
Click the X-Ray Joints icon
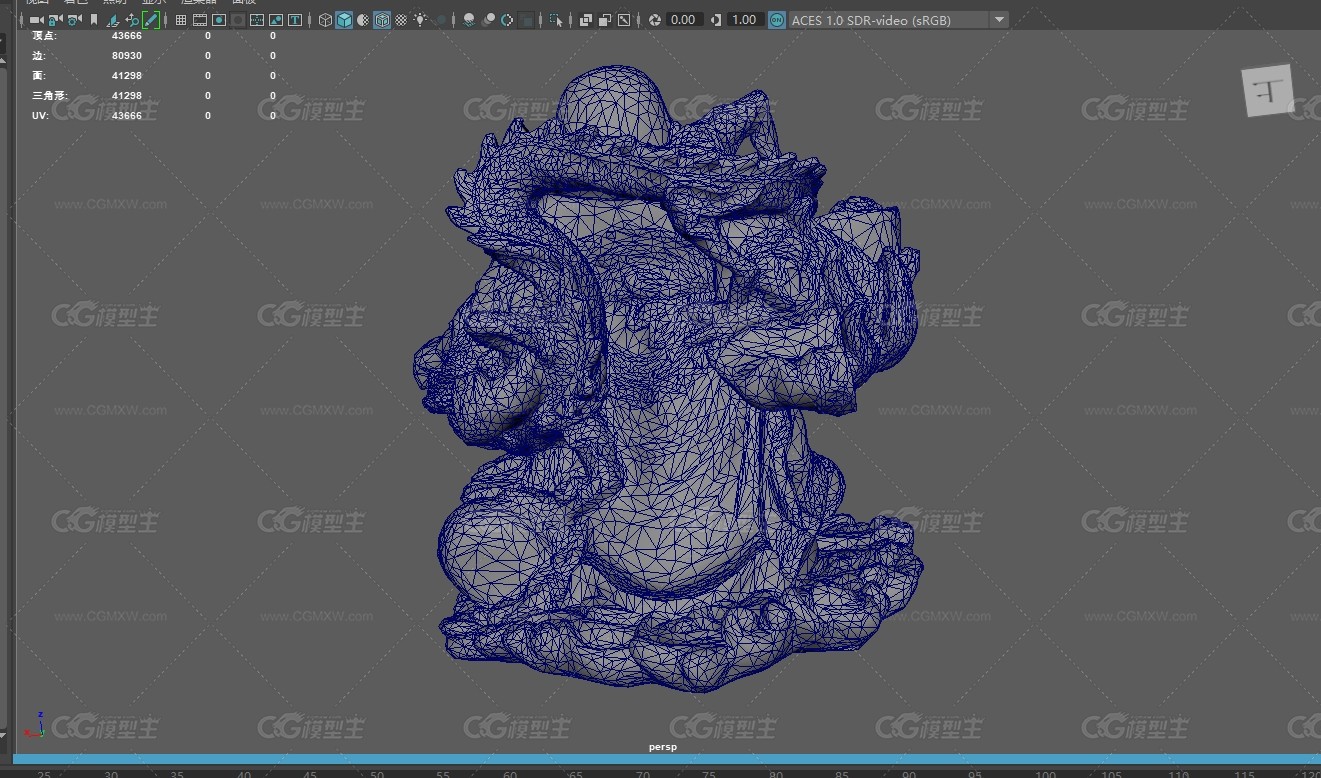[624, 20]
